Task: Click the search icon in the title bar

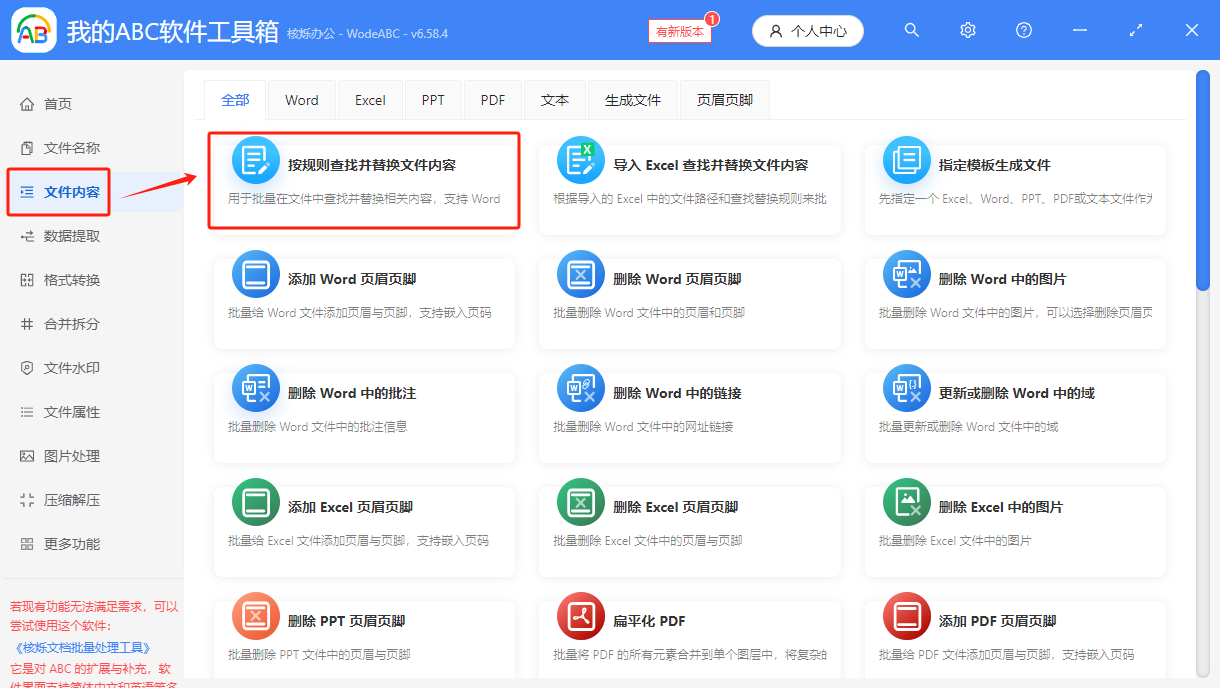Action: pos(911,30)
